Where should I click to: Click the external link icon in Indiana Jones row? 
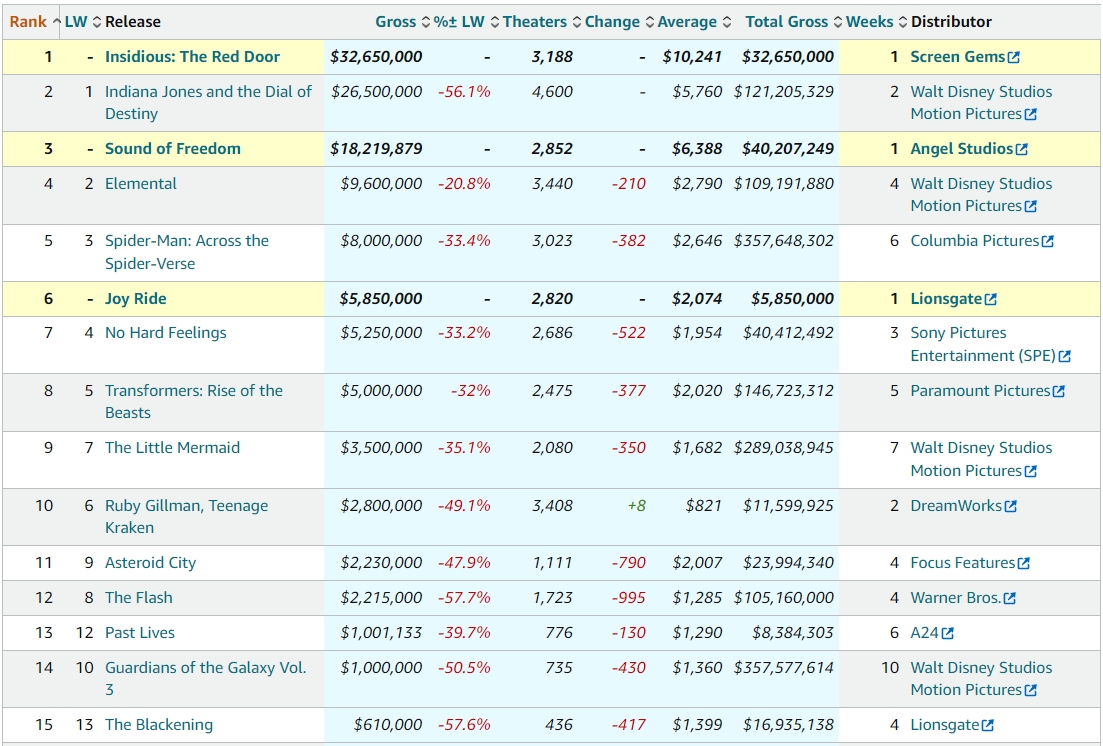coord(1031,115)
